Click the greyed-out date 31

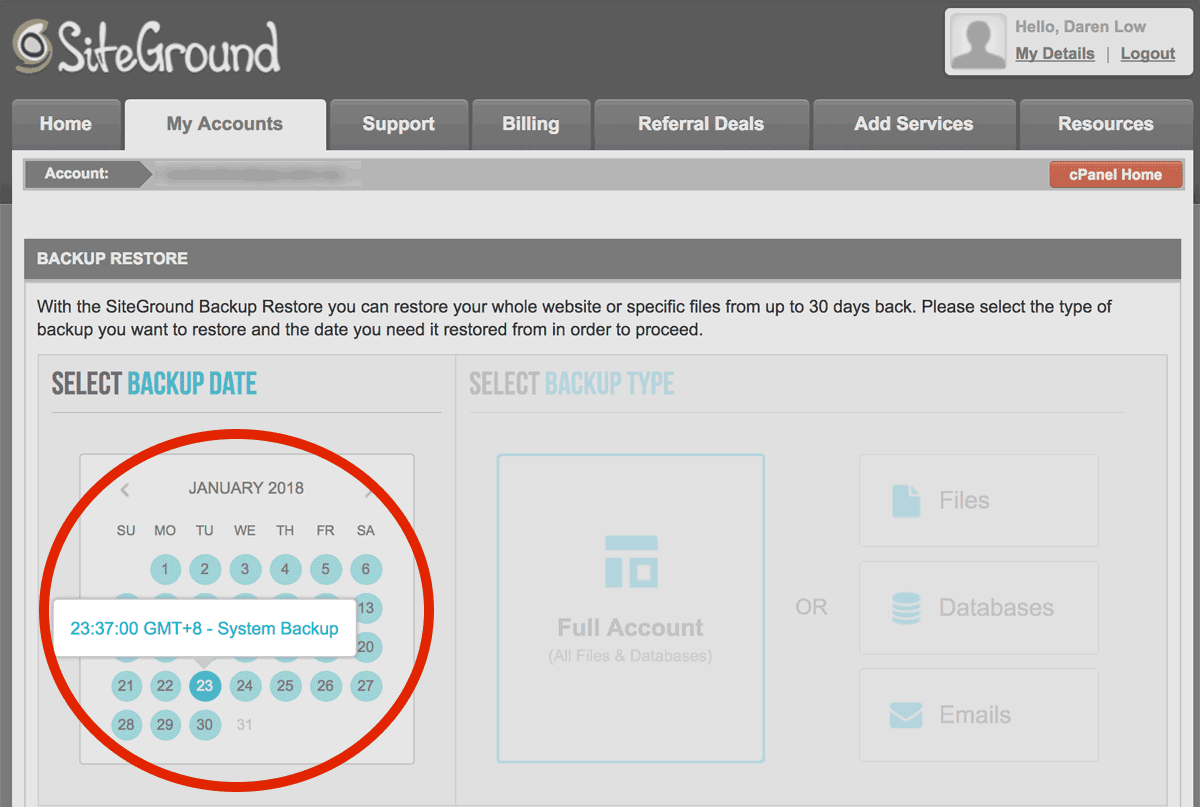pos(245,725)
